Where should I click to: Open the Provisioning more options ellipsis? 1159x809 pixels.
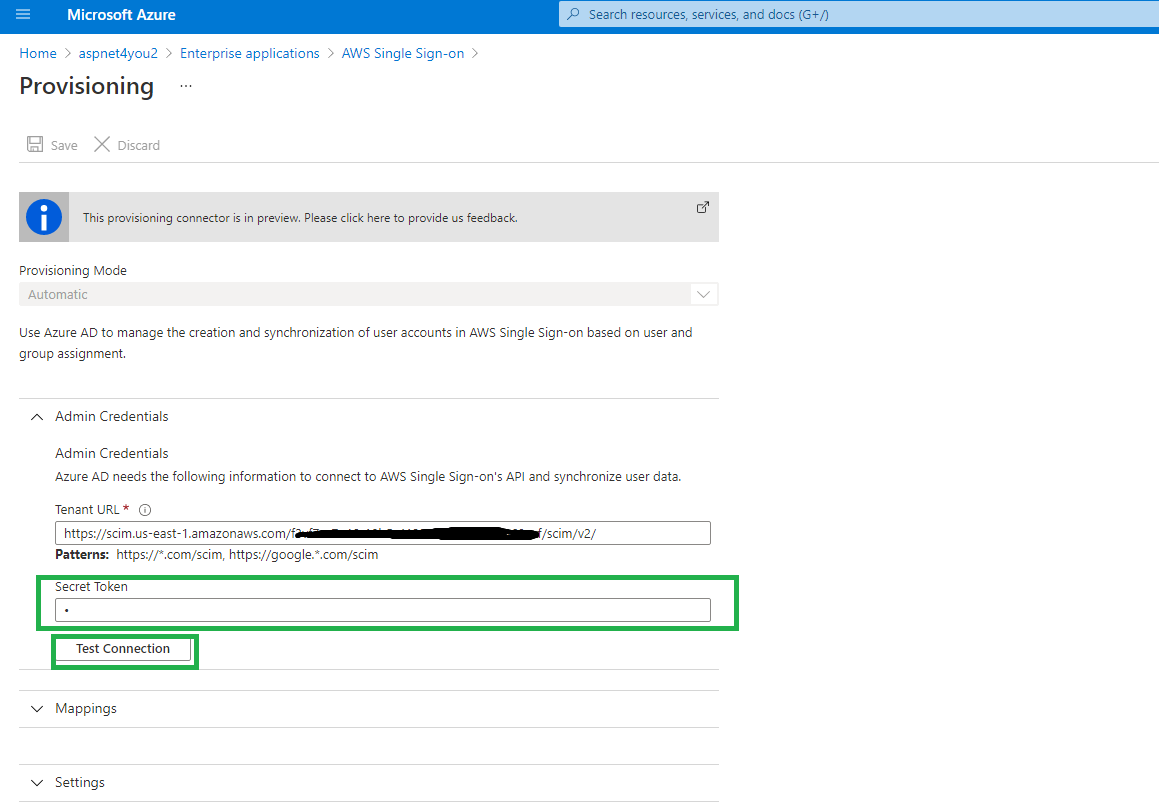pyautogui.click(x=186, y=87)
